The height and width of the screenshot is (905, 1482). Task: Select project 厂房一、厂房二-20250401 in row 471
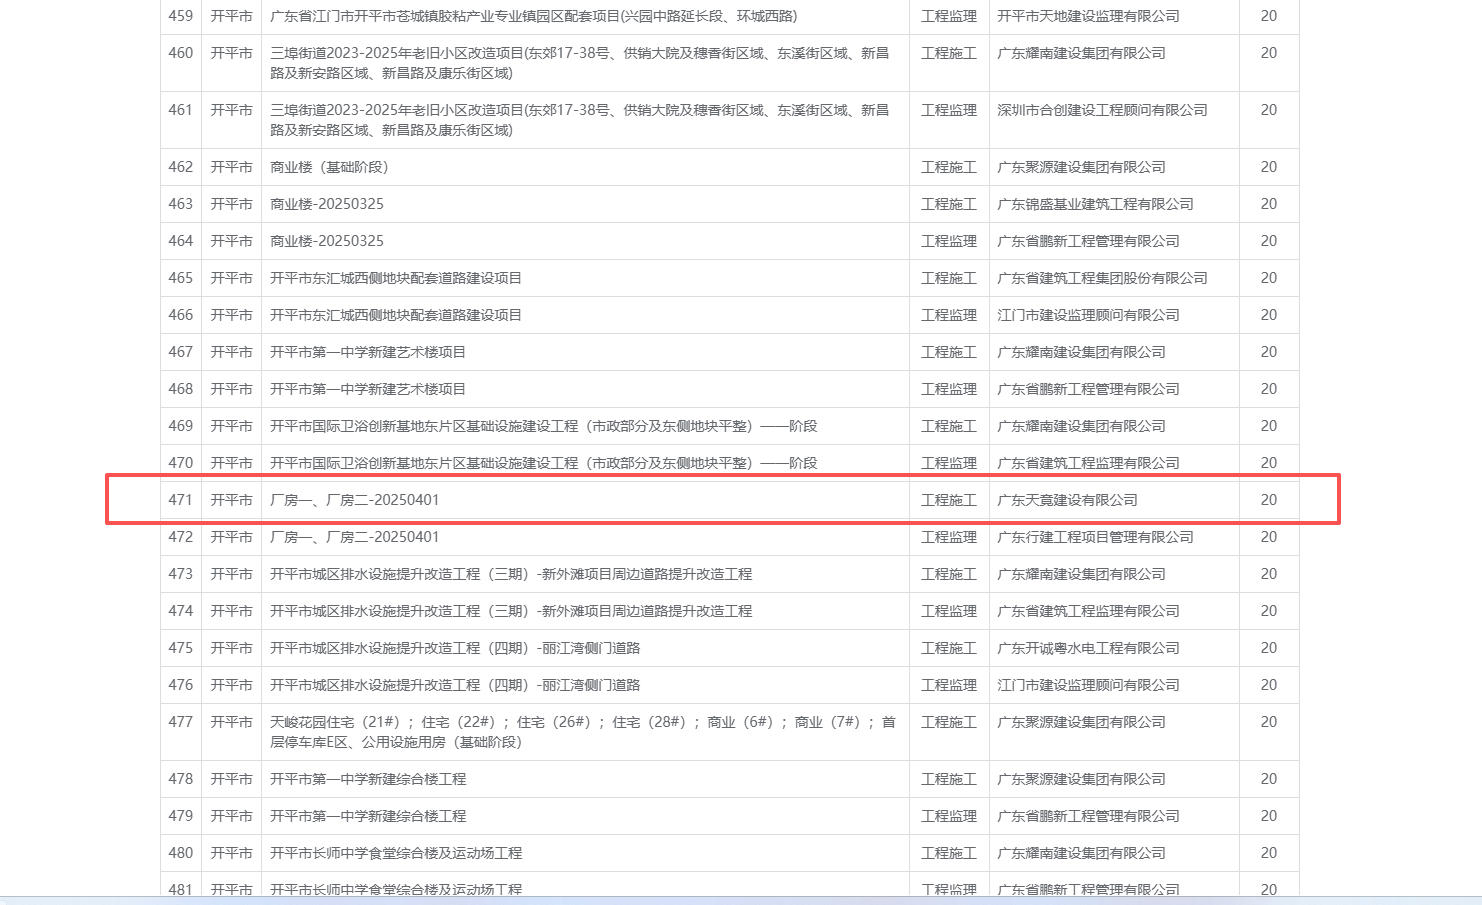[354, 500]
